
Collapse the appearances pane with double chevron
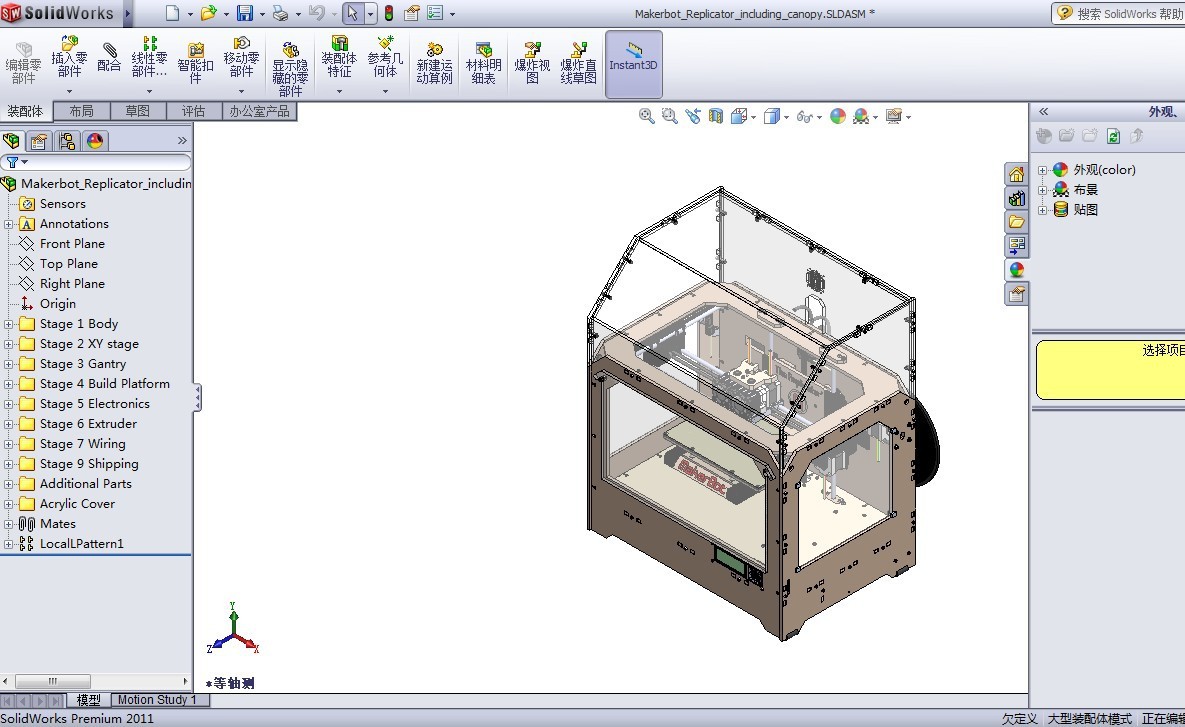point(1044,111)
